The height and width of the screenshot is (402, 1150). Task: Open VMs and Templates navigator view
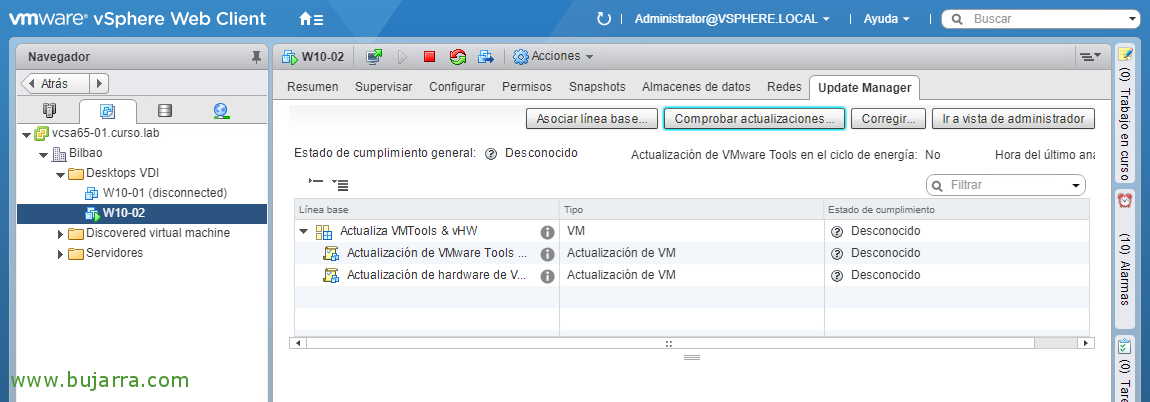click(107, 111)
